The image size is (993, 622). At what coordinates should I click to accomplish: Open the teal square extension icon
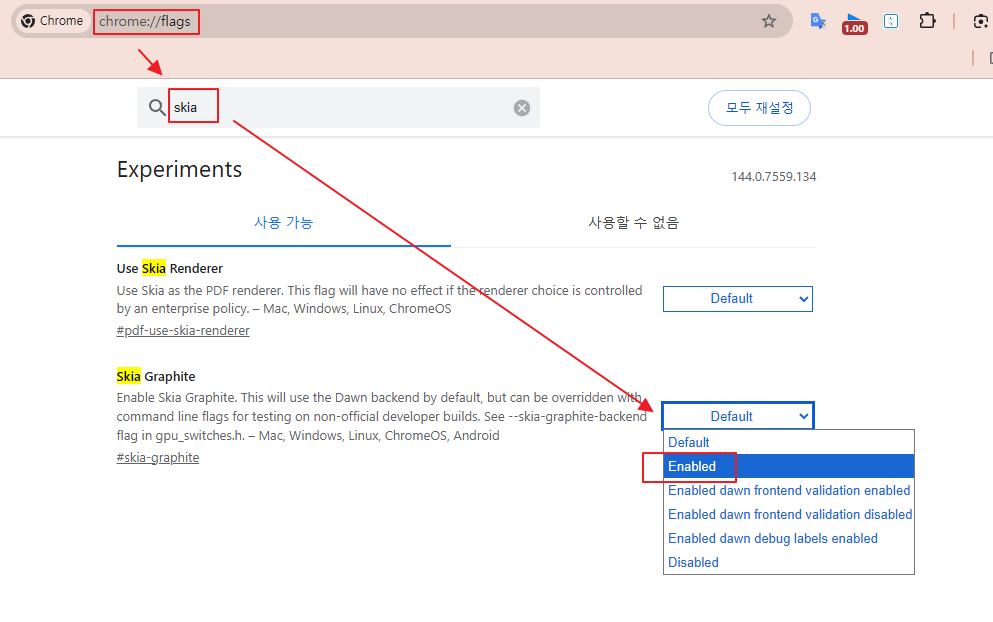tap(891, 22)
